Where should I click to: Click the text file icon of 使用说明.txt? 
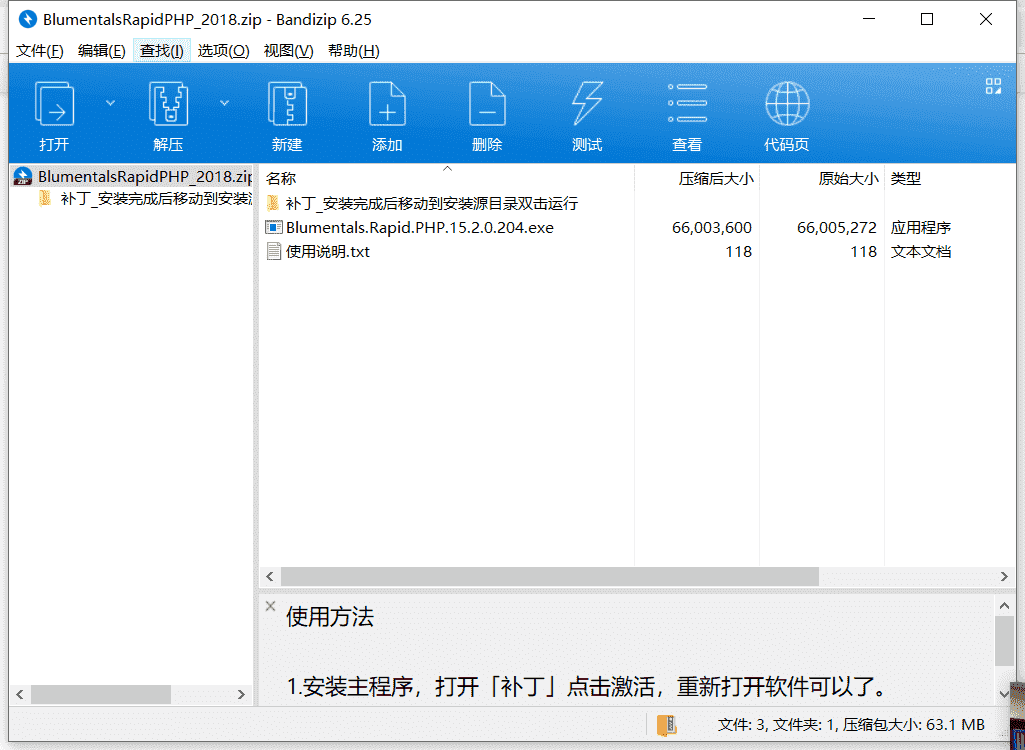click(273, 251)
